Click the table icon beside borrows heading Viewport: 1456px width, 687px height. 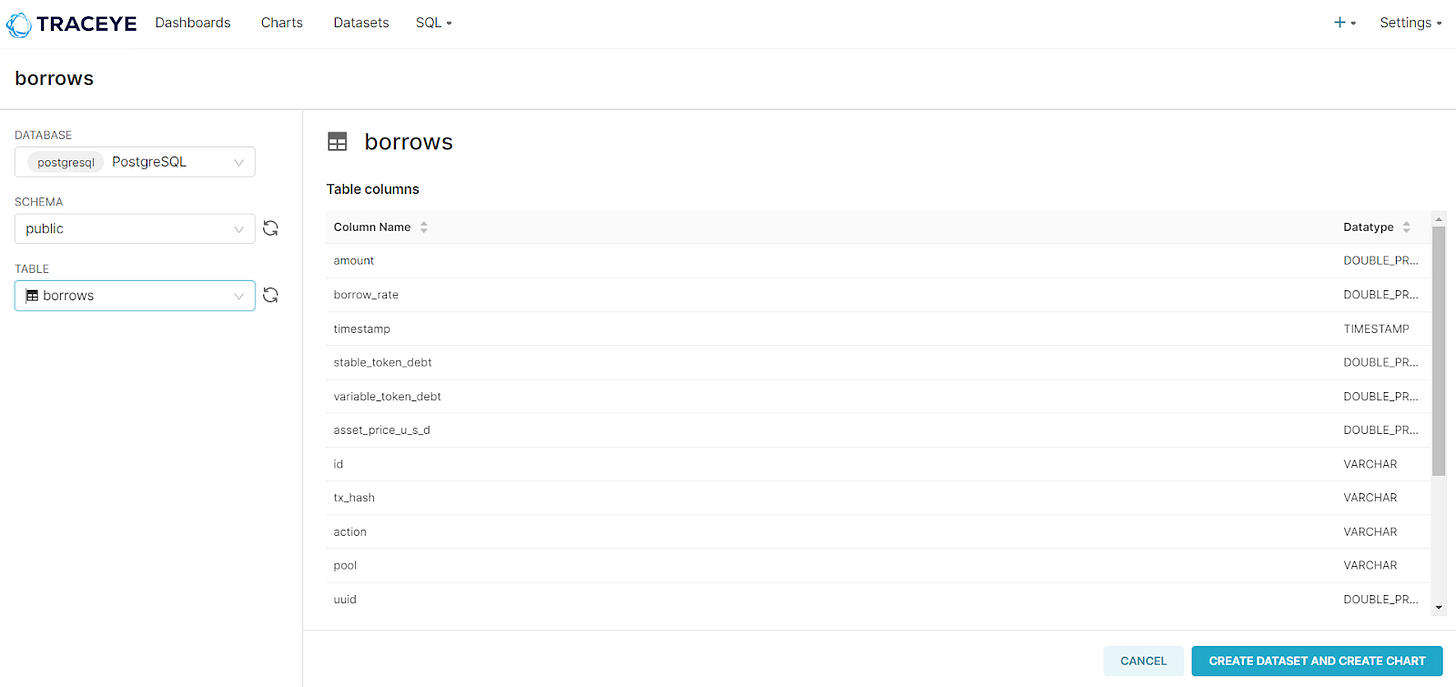point(338,143)
